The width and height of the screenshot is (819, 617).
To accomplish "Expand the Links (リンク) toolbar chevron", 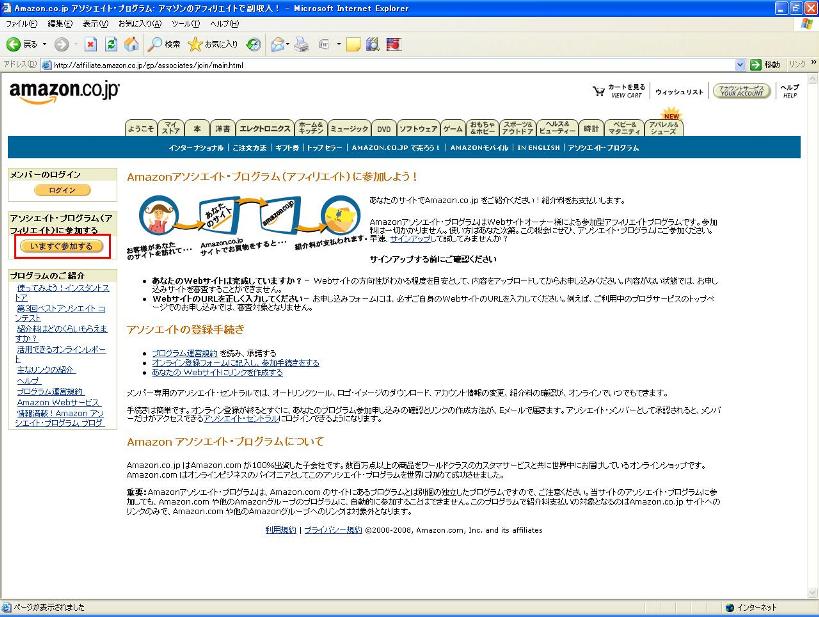I will (x=813, y=63).
